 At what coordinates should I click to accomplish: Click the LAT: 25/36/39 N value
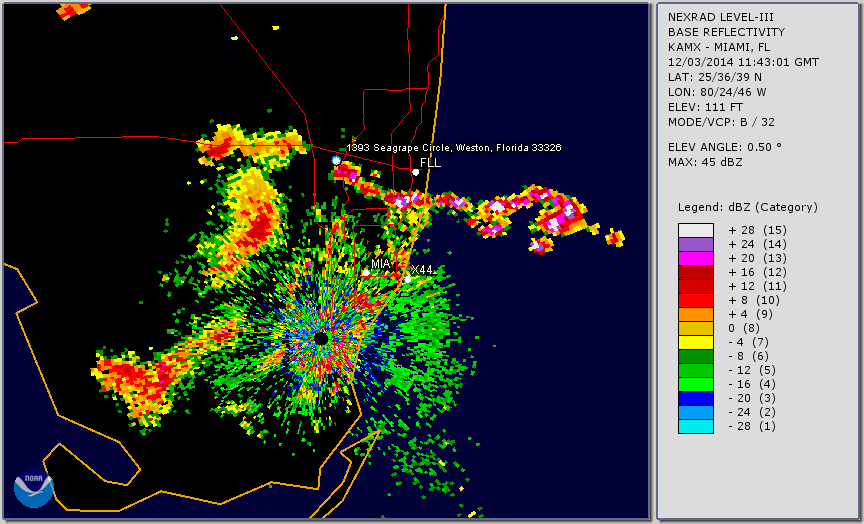715,77
